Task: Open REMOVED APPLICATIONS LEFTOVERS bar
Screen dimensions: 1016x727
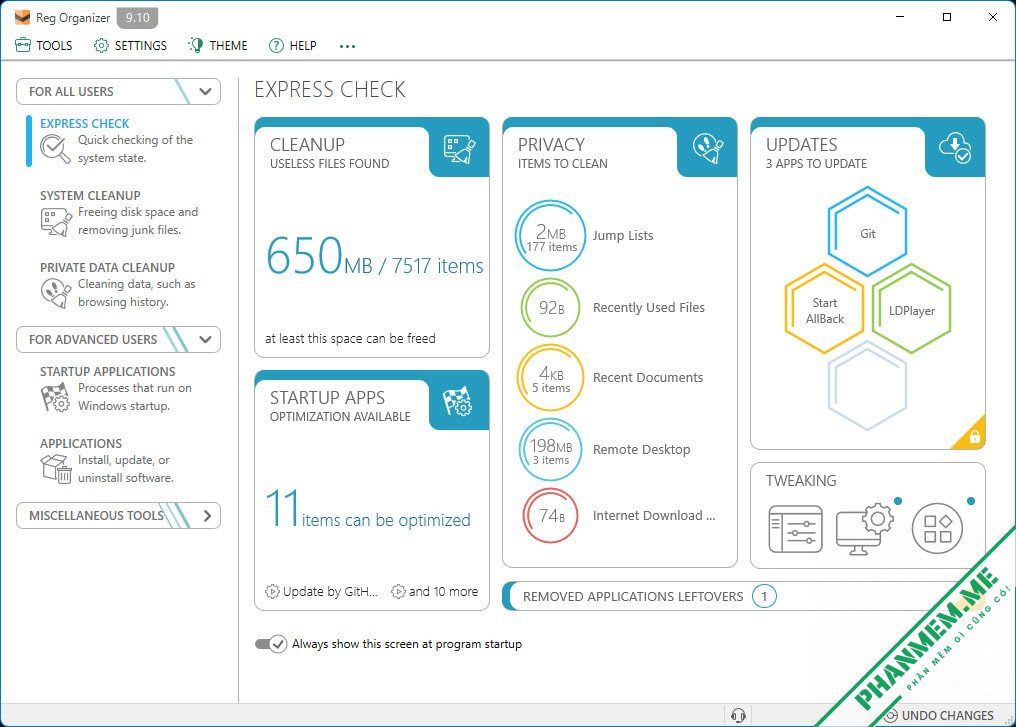Action: click(x=745, y=596)
